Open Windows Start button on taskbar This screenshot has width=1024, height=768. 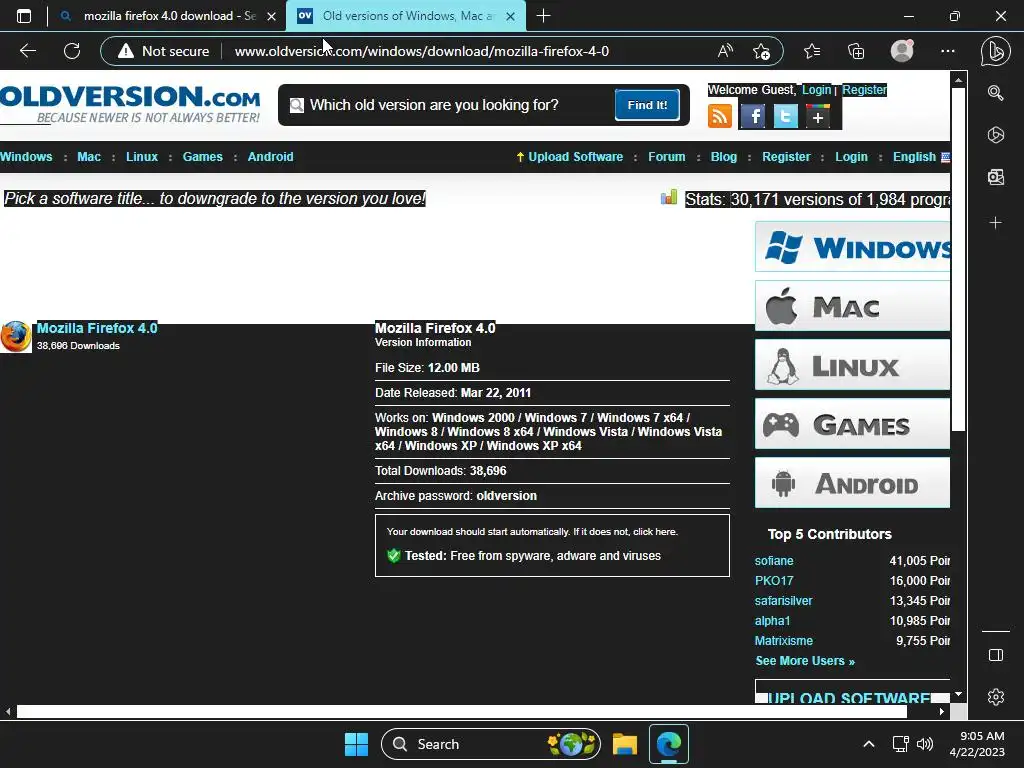356,744
